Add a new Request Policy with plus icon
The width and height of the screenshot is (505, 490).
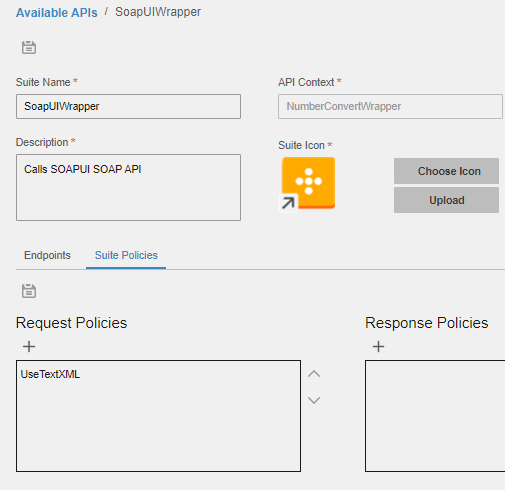(x=29, y=347)
